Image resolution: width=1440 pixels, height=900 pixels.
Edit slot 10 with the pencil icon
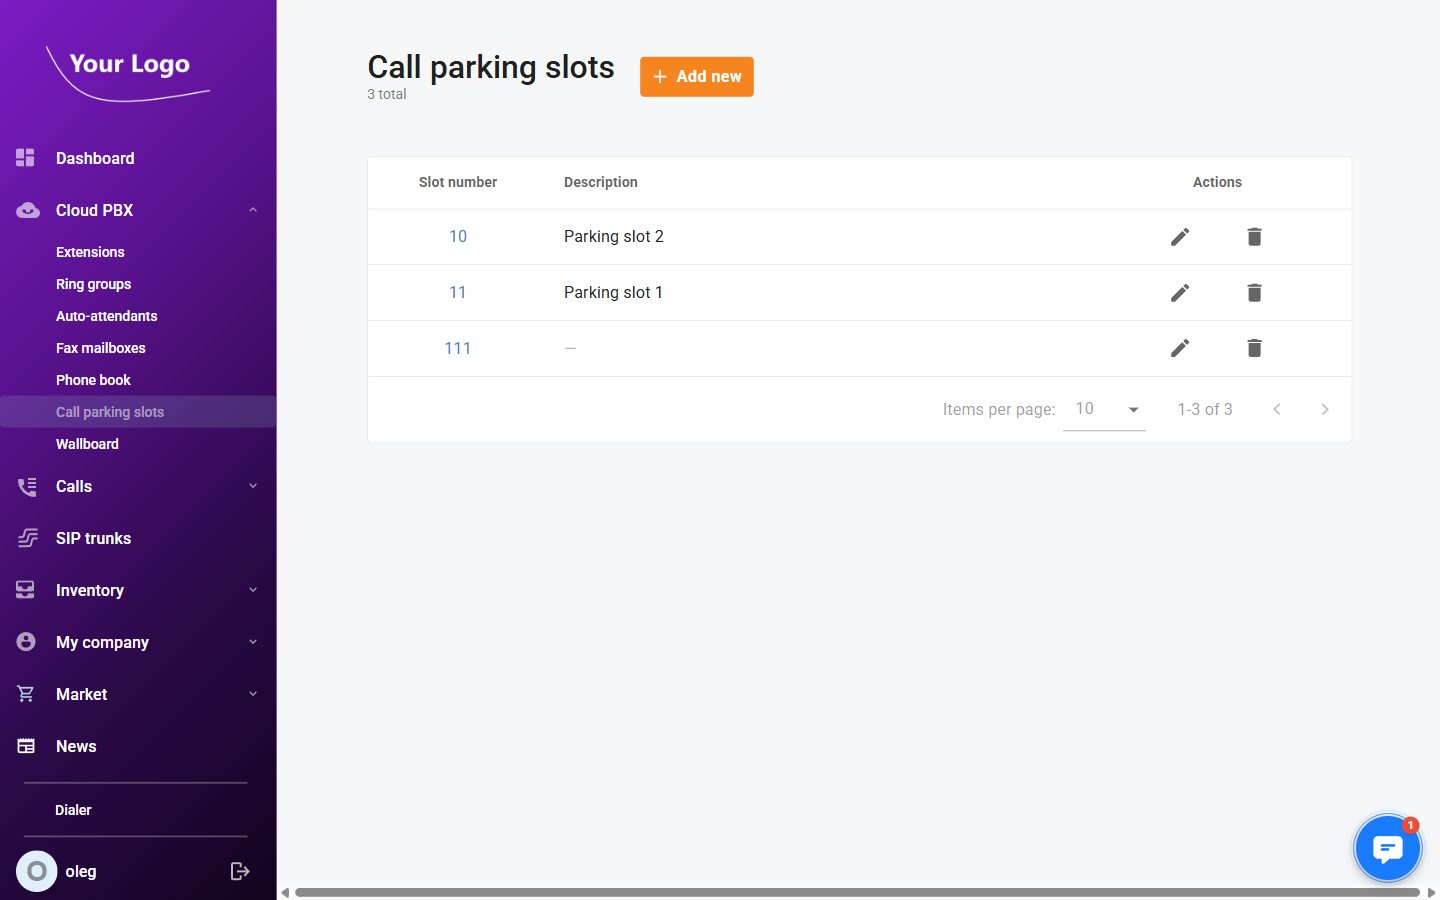(x=1180, y=236)
